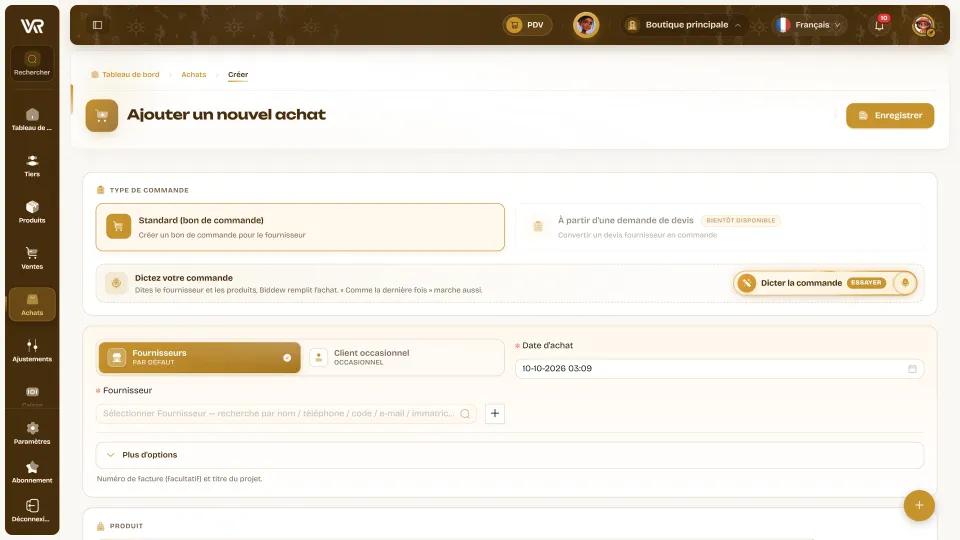Image resolution: width=960 pixels, height=540 pixels.
Task: Click the round assistant avatar in header
Action: point(586,25)
